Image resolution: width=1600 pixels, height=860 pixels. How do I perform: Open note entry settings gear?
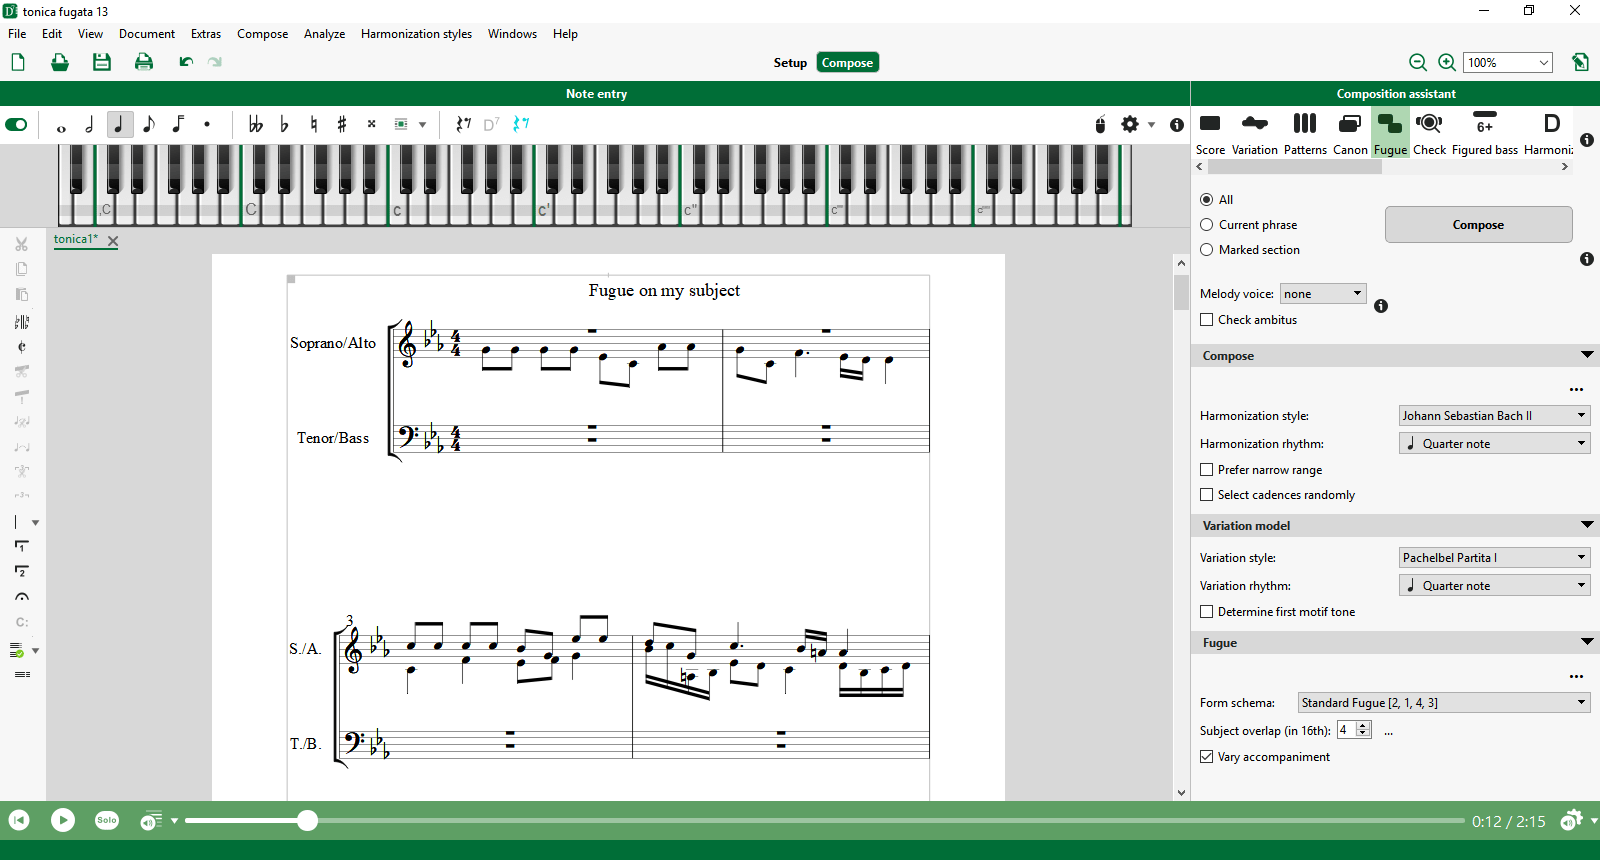(1130, 124)
